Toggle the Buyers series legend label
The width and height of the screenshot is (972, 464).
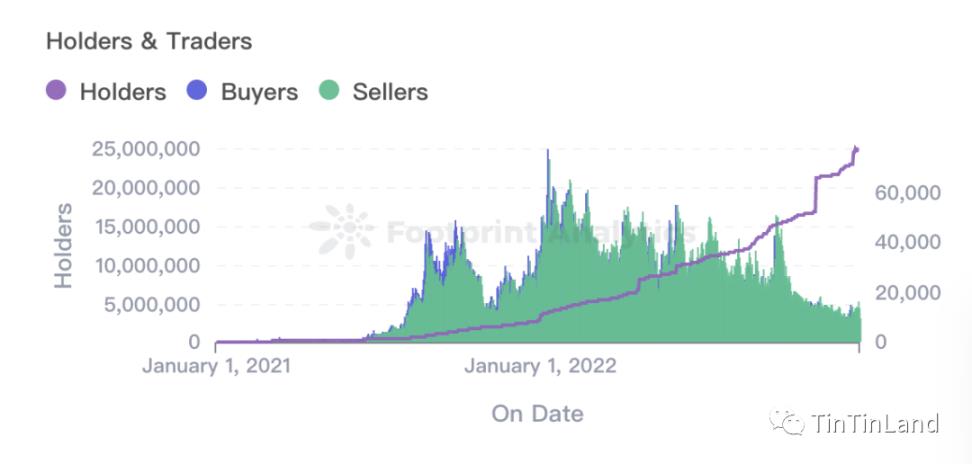pos(259,92)
